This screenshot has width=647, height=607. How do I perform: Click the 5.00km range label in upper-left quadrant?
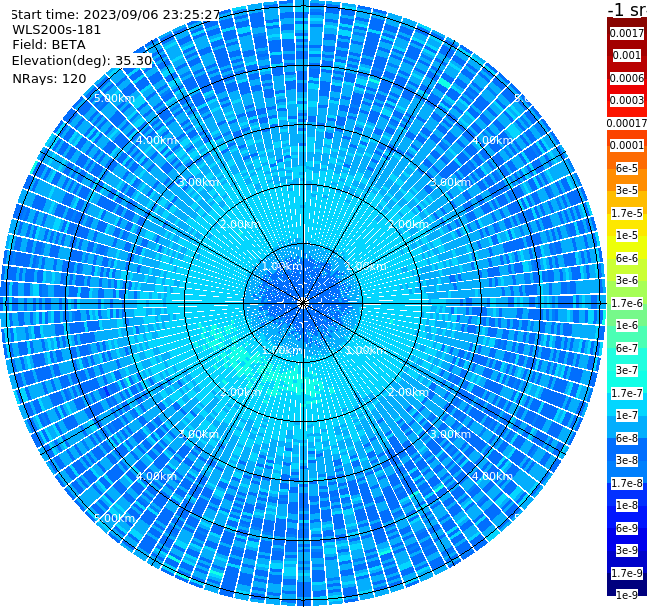[114, 98]
